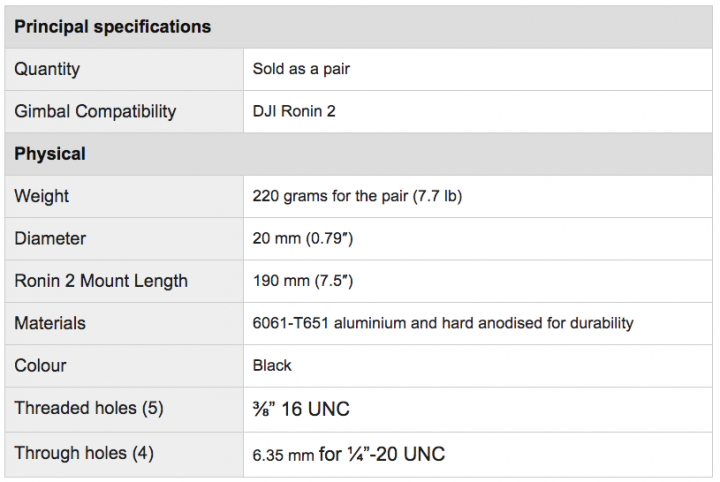Select the Colour label cell

(41, 365)
